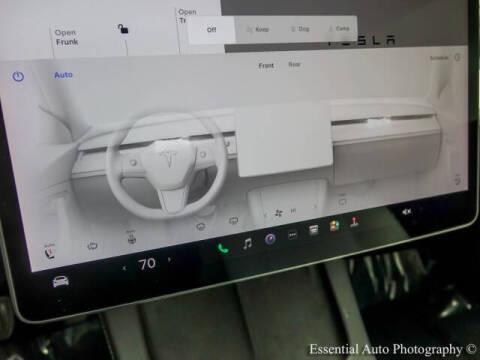Image resolution: width=480 pixels, height=360 pixels.
Task: Select the Keep climate mode
Action: tap(258, 29)
